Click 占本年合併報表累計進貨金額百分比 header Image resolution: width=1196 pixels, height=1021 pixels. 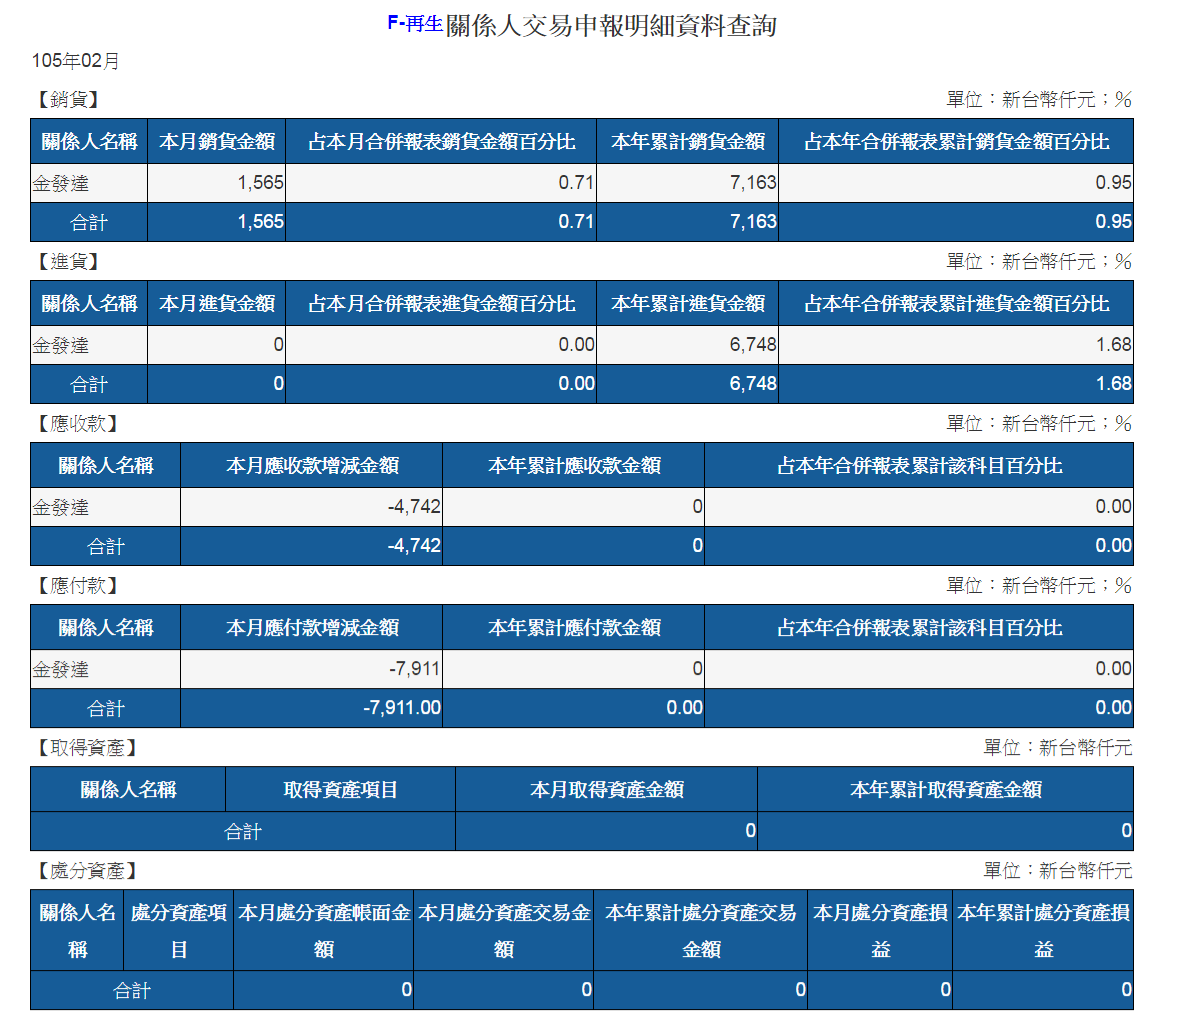point(956,303)
